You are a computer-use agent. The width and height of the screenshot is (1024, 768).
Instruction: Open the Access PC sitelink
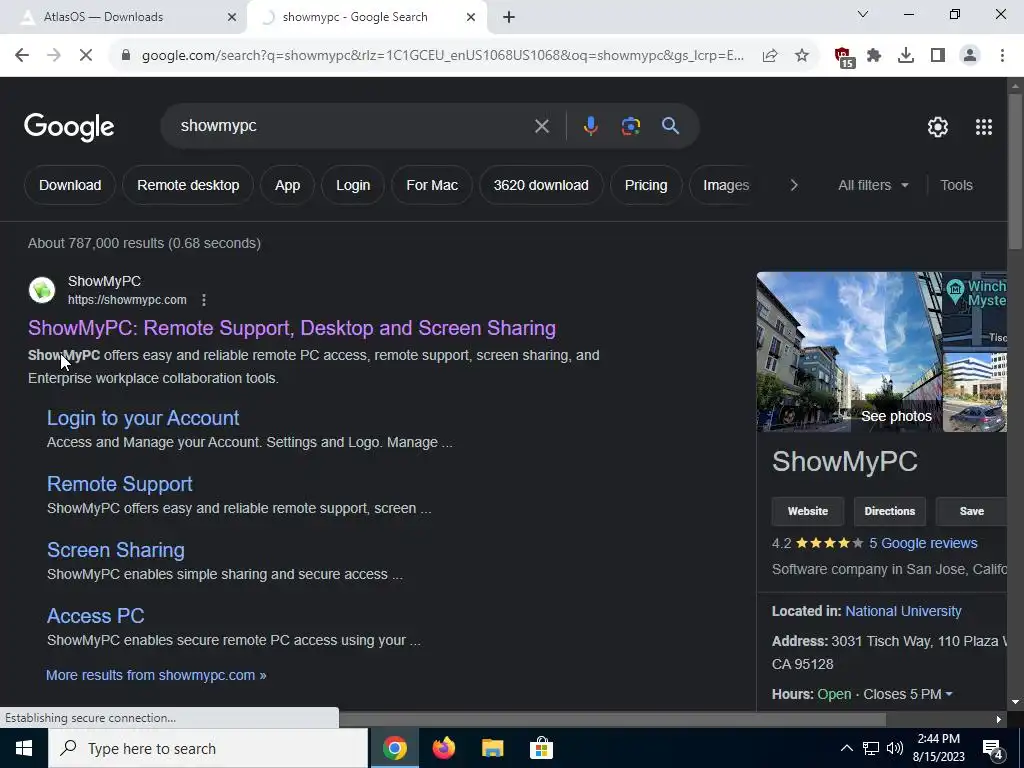click(x=95, y=616)
